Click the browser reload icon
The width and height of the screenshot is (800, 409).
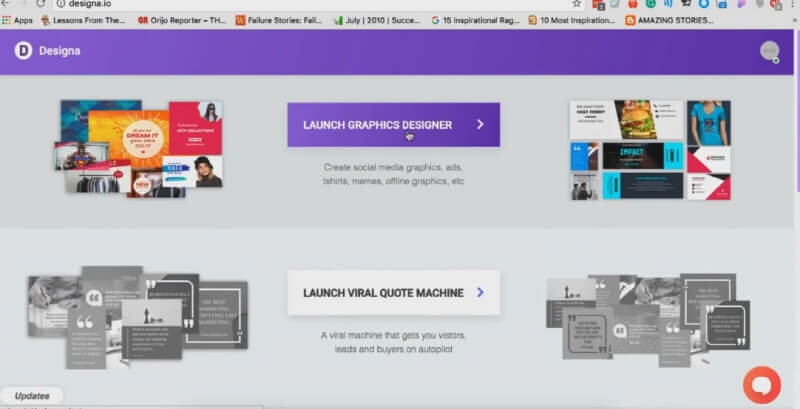pos(40,4)
